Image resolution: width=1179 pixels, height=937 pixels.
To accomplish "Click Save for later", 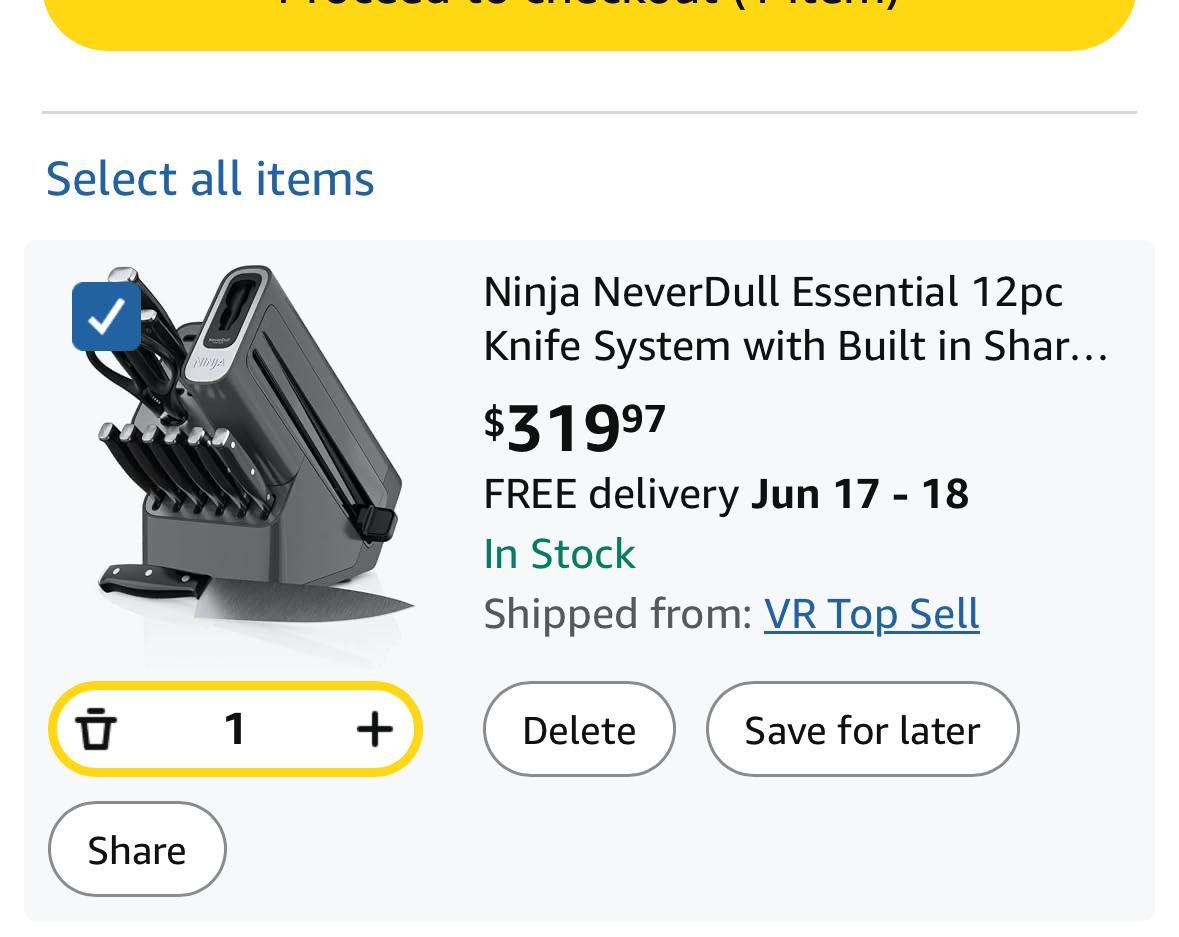I will pos(862,729).
